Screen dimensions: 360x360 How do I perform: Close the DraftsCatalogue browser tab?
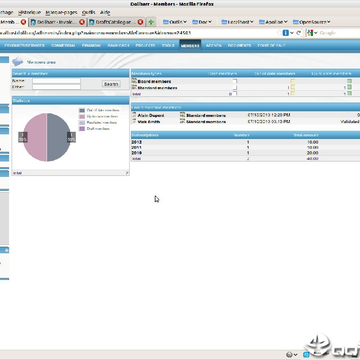(140, 22)
